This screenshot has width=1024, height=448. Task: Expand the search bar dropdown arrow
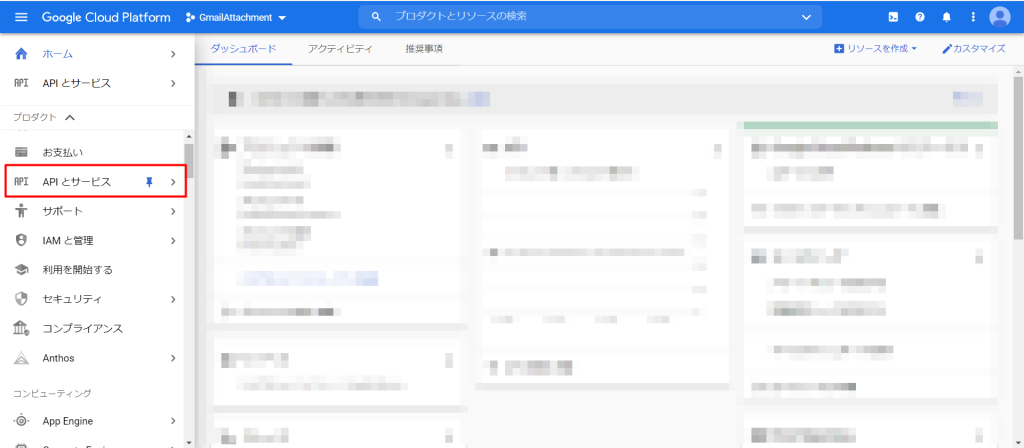[x=806, y=18]
